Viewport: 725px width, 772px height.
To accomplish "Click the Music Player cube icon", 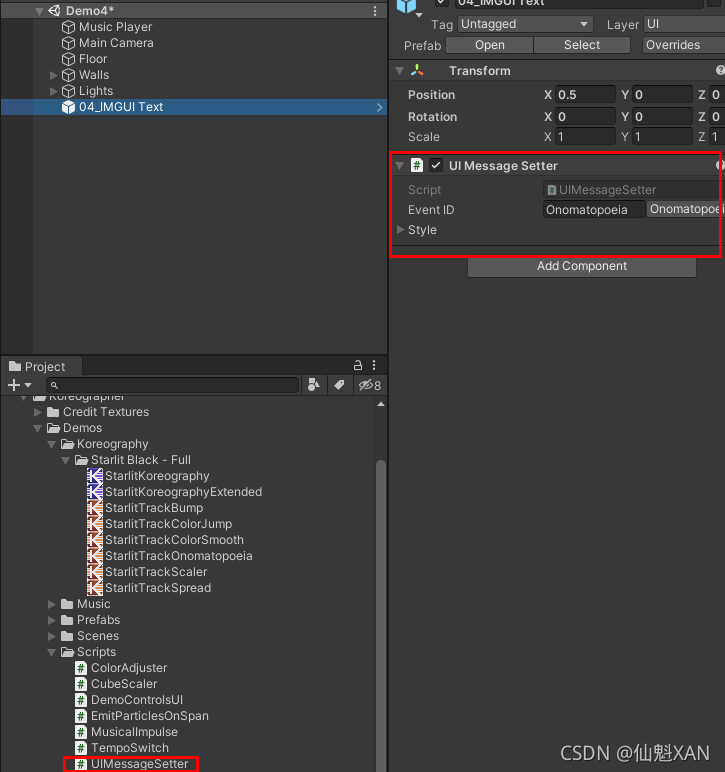I will click(x=68, y=27).
